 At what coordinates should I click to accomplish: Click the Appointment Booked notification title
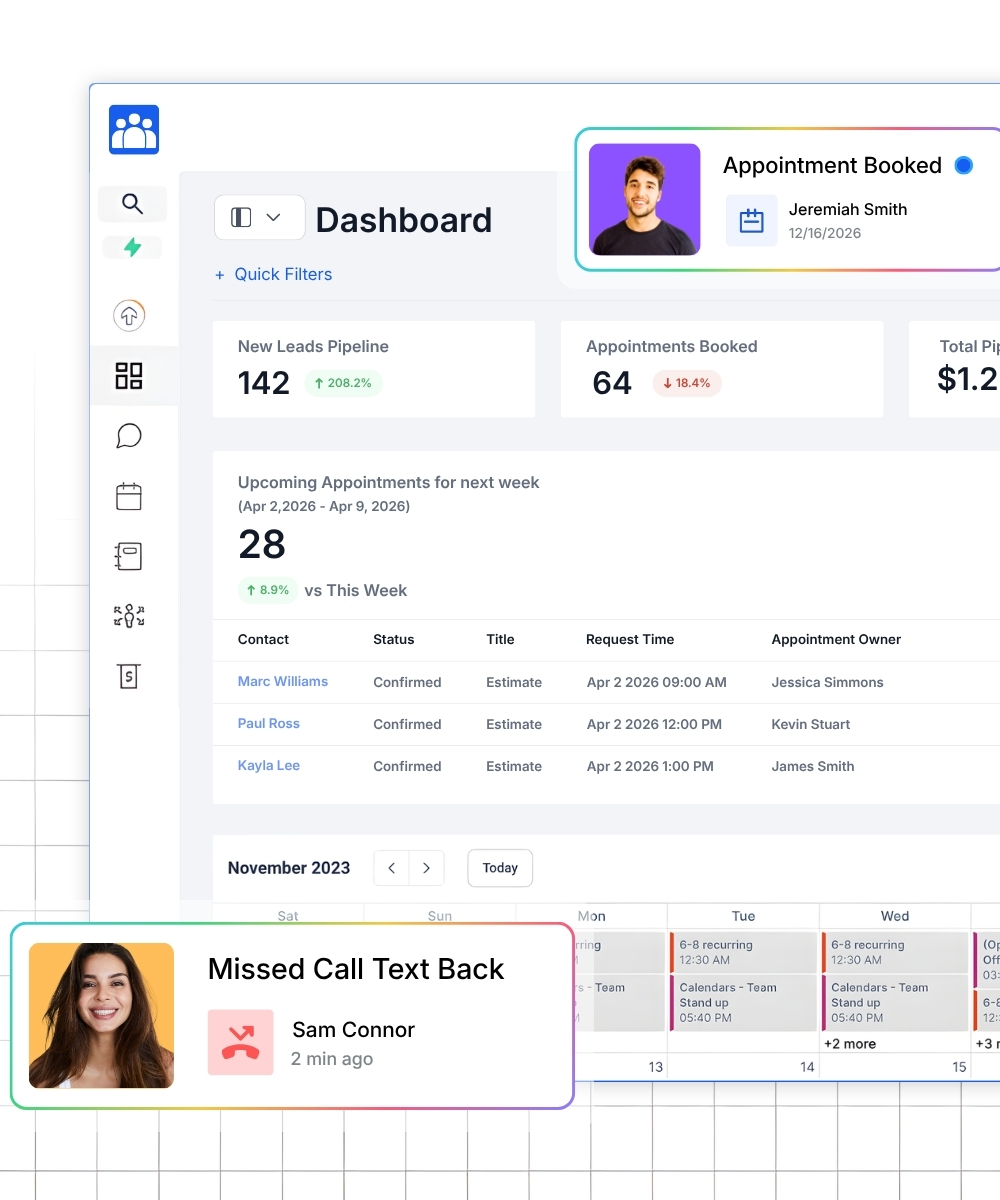click(832, 166)
